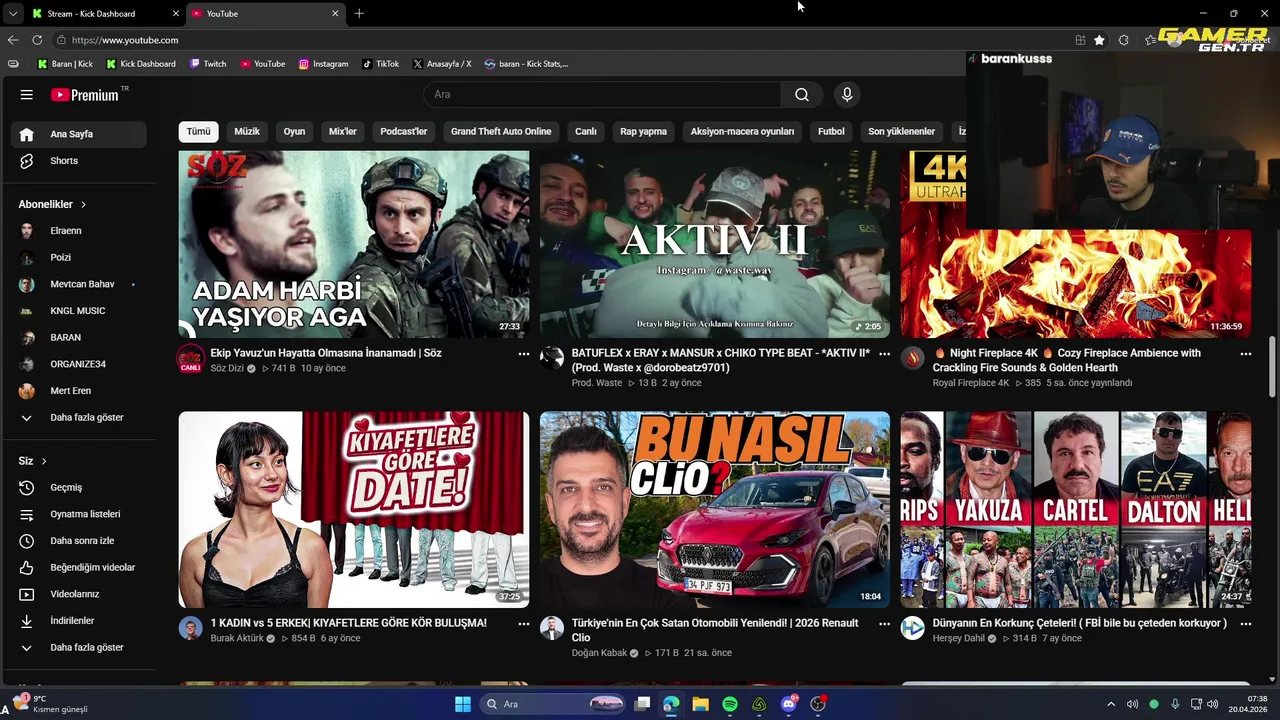This screenshot has width=1280, height=720.
Task: Open a new browser tab
Action: tap(359, 14)
